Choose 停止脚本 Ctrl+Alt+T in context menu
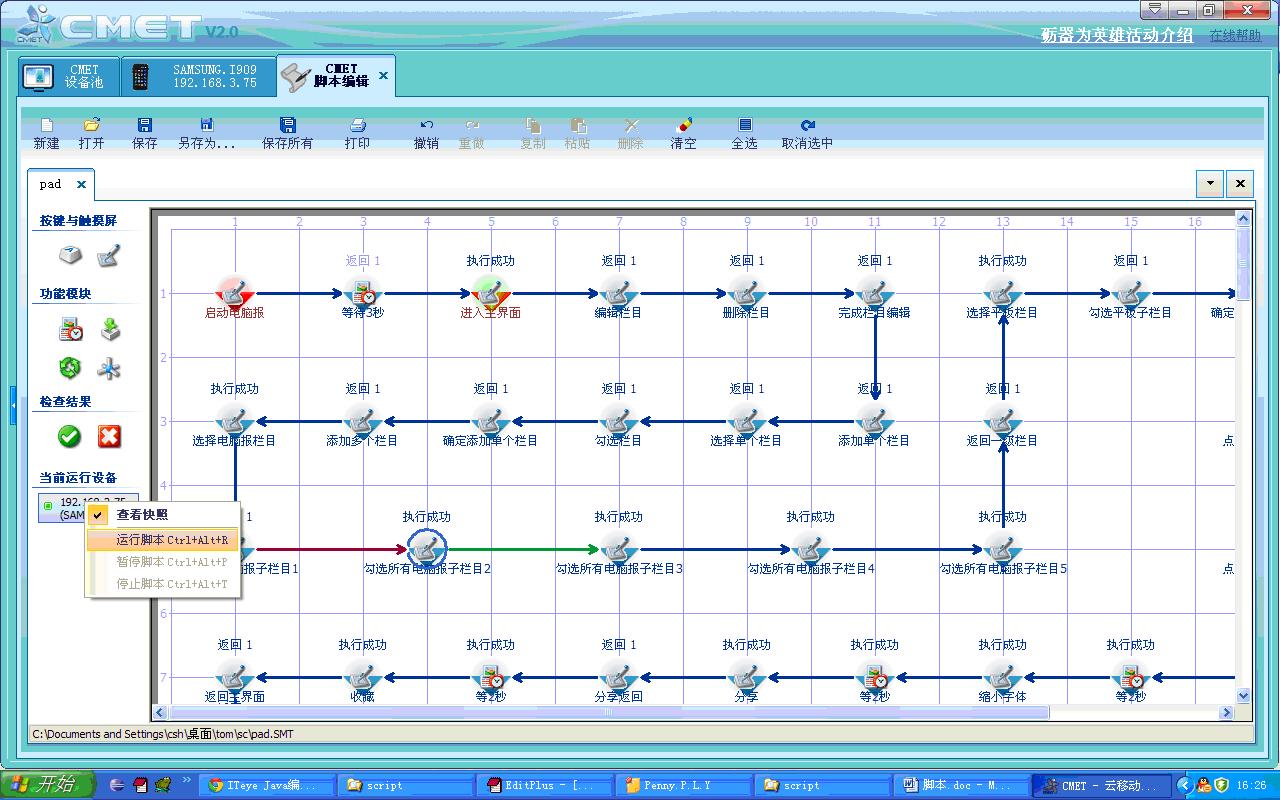1280x800 pixels. pyautogui.click(x=163, y=584)
